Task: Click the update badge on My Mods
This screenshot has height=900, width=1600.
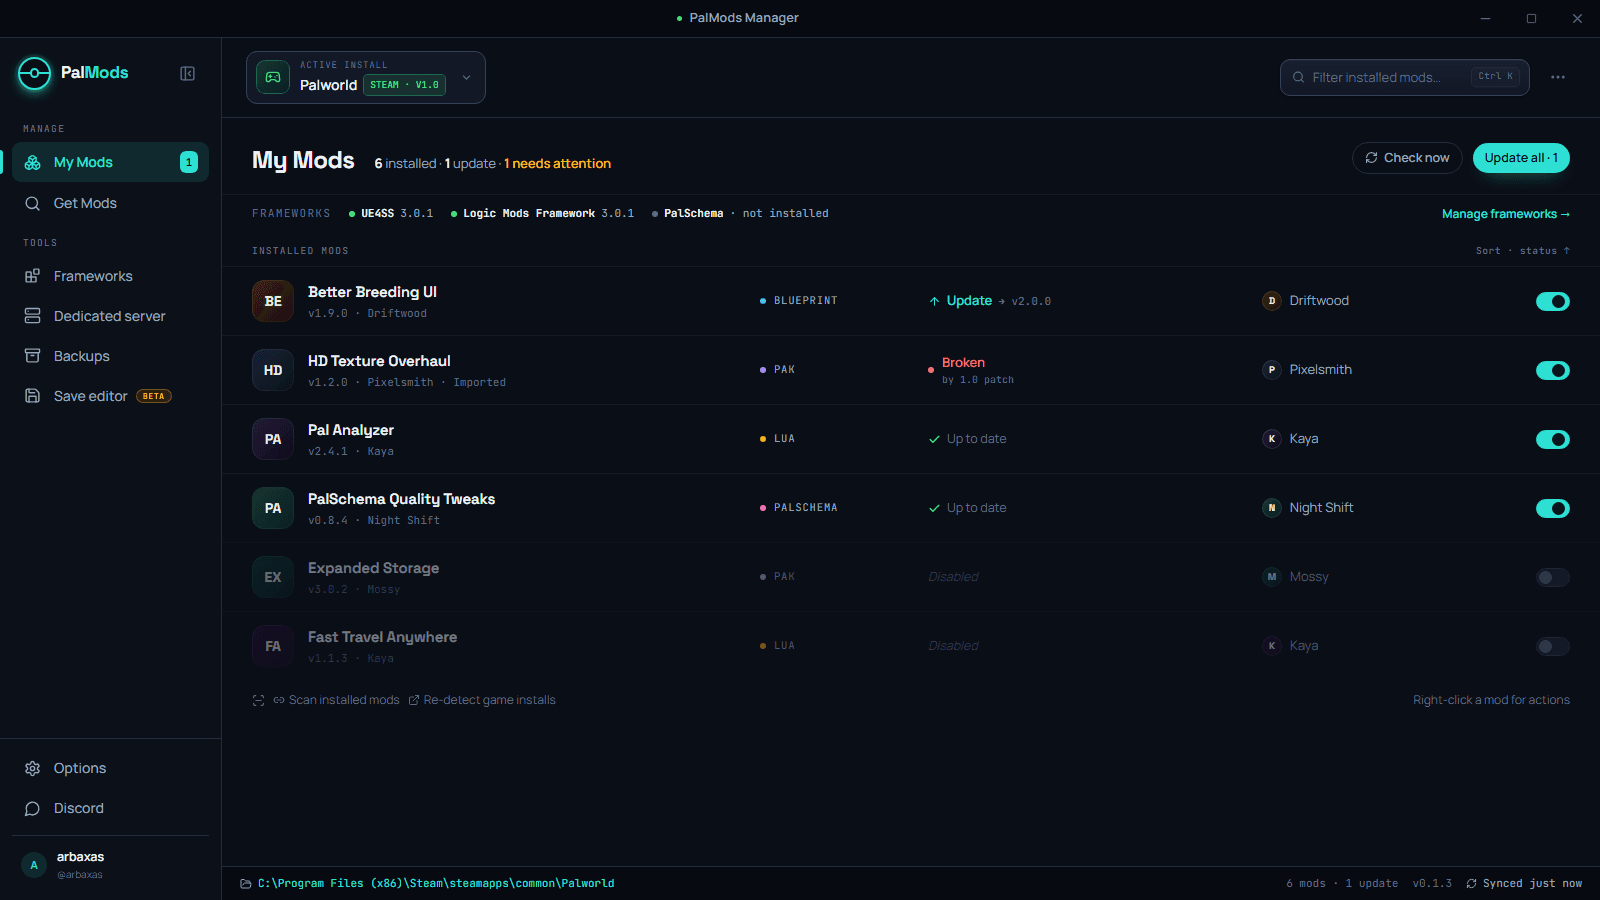Action: tap(189, 162)
